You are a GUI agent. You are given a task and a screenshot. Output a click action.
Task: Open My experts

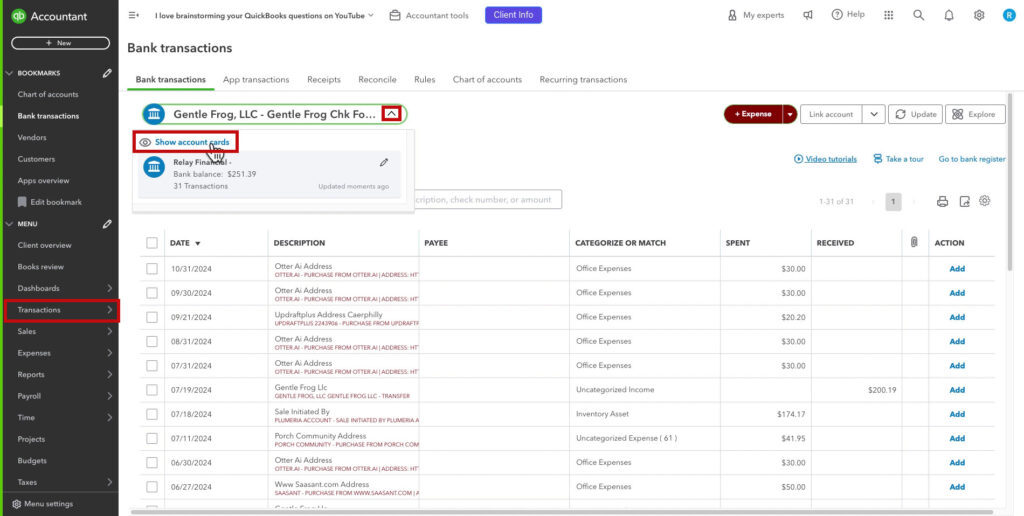click(x=756, y=15)
